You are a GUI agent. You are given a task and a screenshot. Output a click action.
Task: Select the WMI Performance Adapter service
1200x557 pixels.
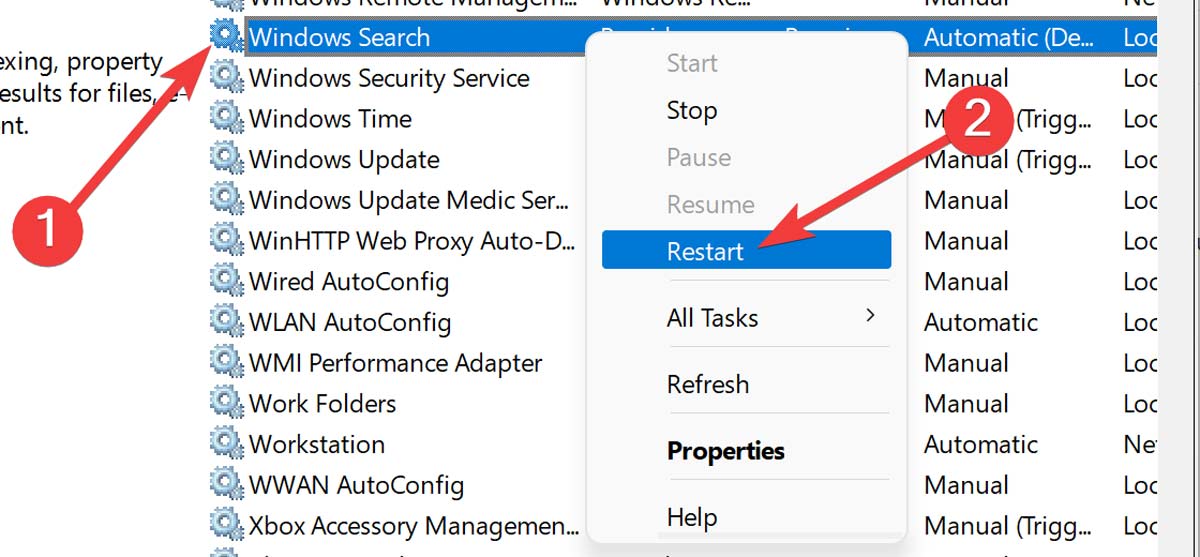point(396,363)
